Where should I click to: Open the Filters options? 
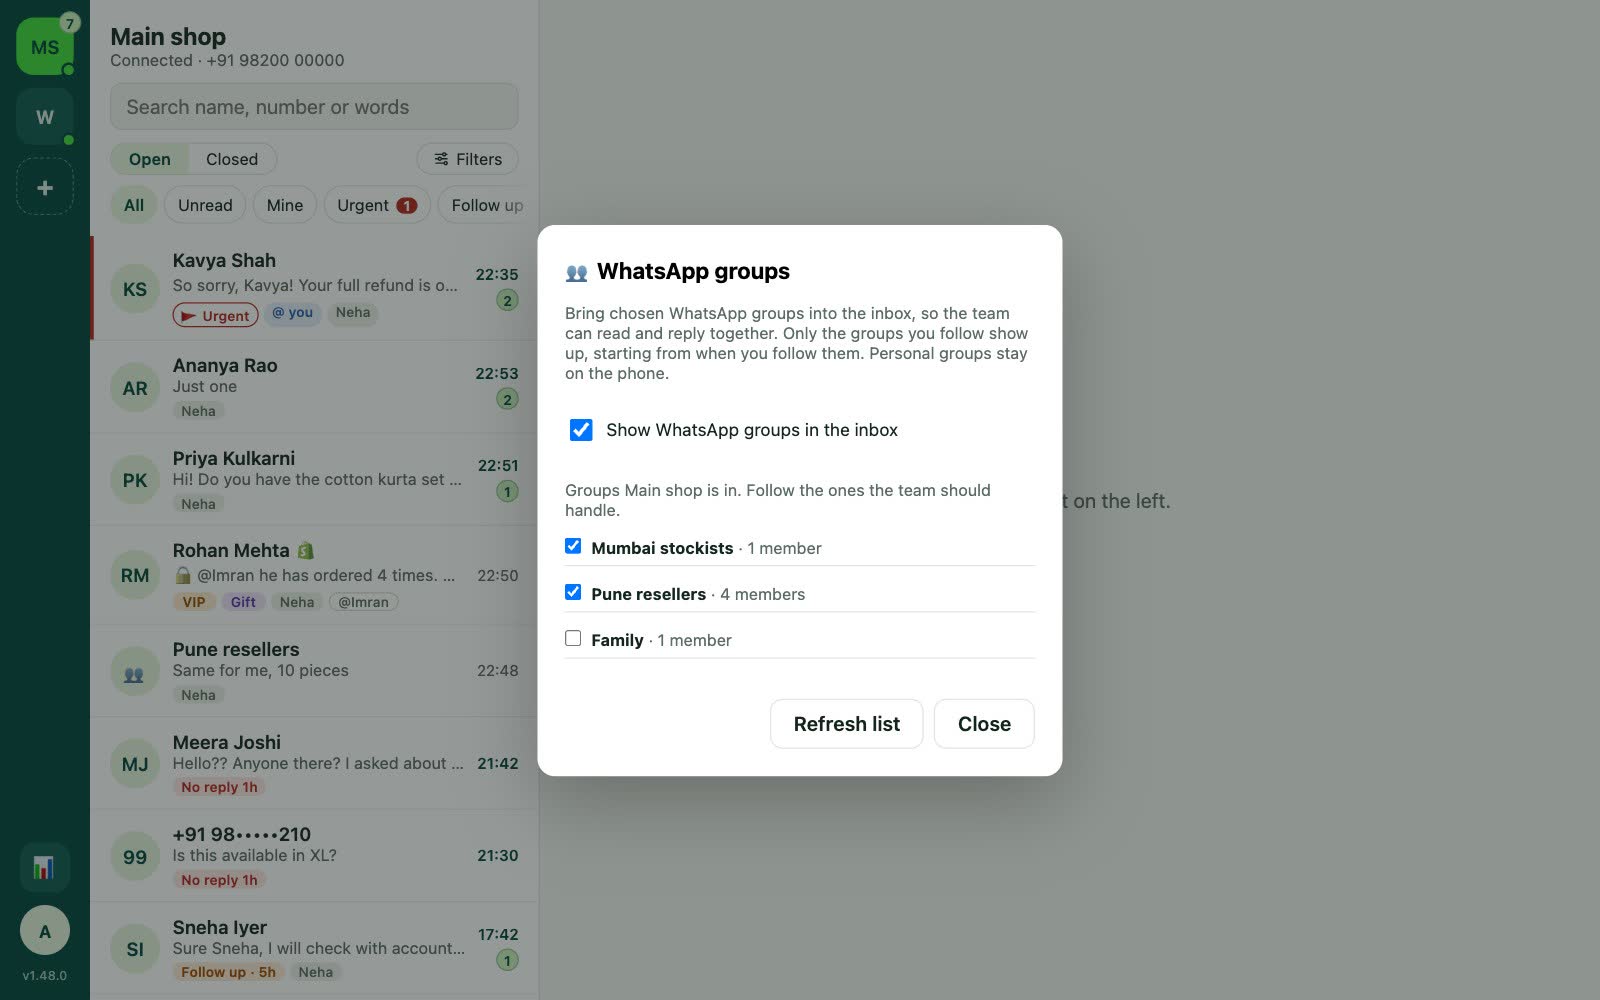(467, 159)
